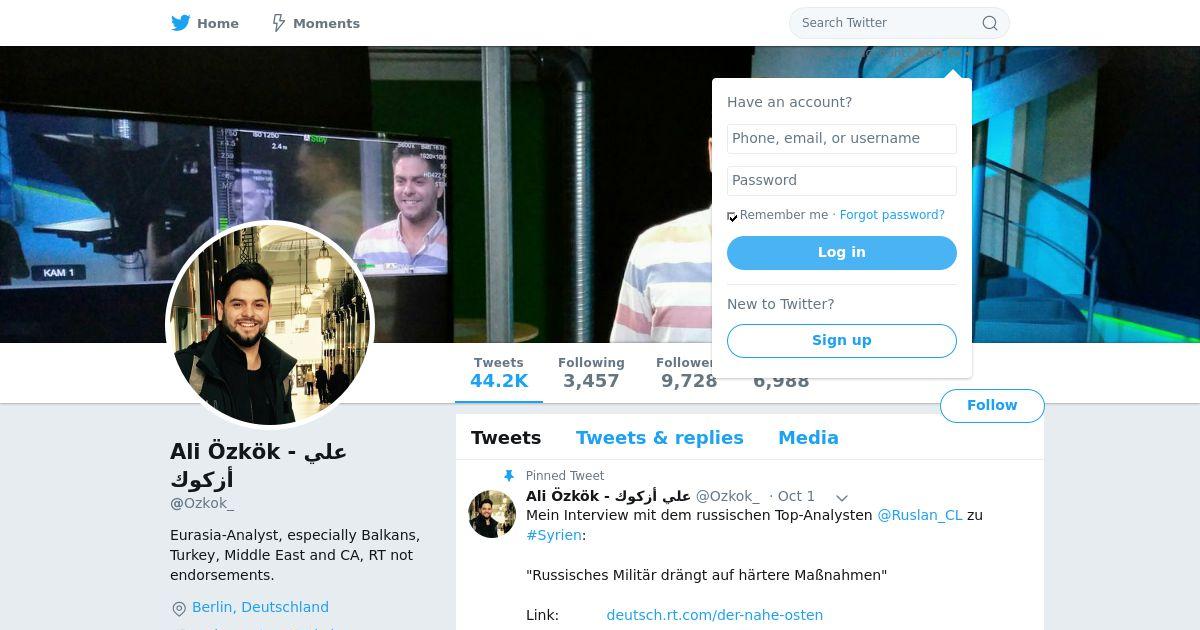Screen dimensions: 1200x630
Task: Switch to the Tweets & replies tab
Action: pos(660,438)
